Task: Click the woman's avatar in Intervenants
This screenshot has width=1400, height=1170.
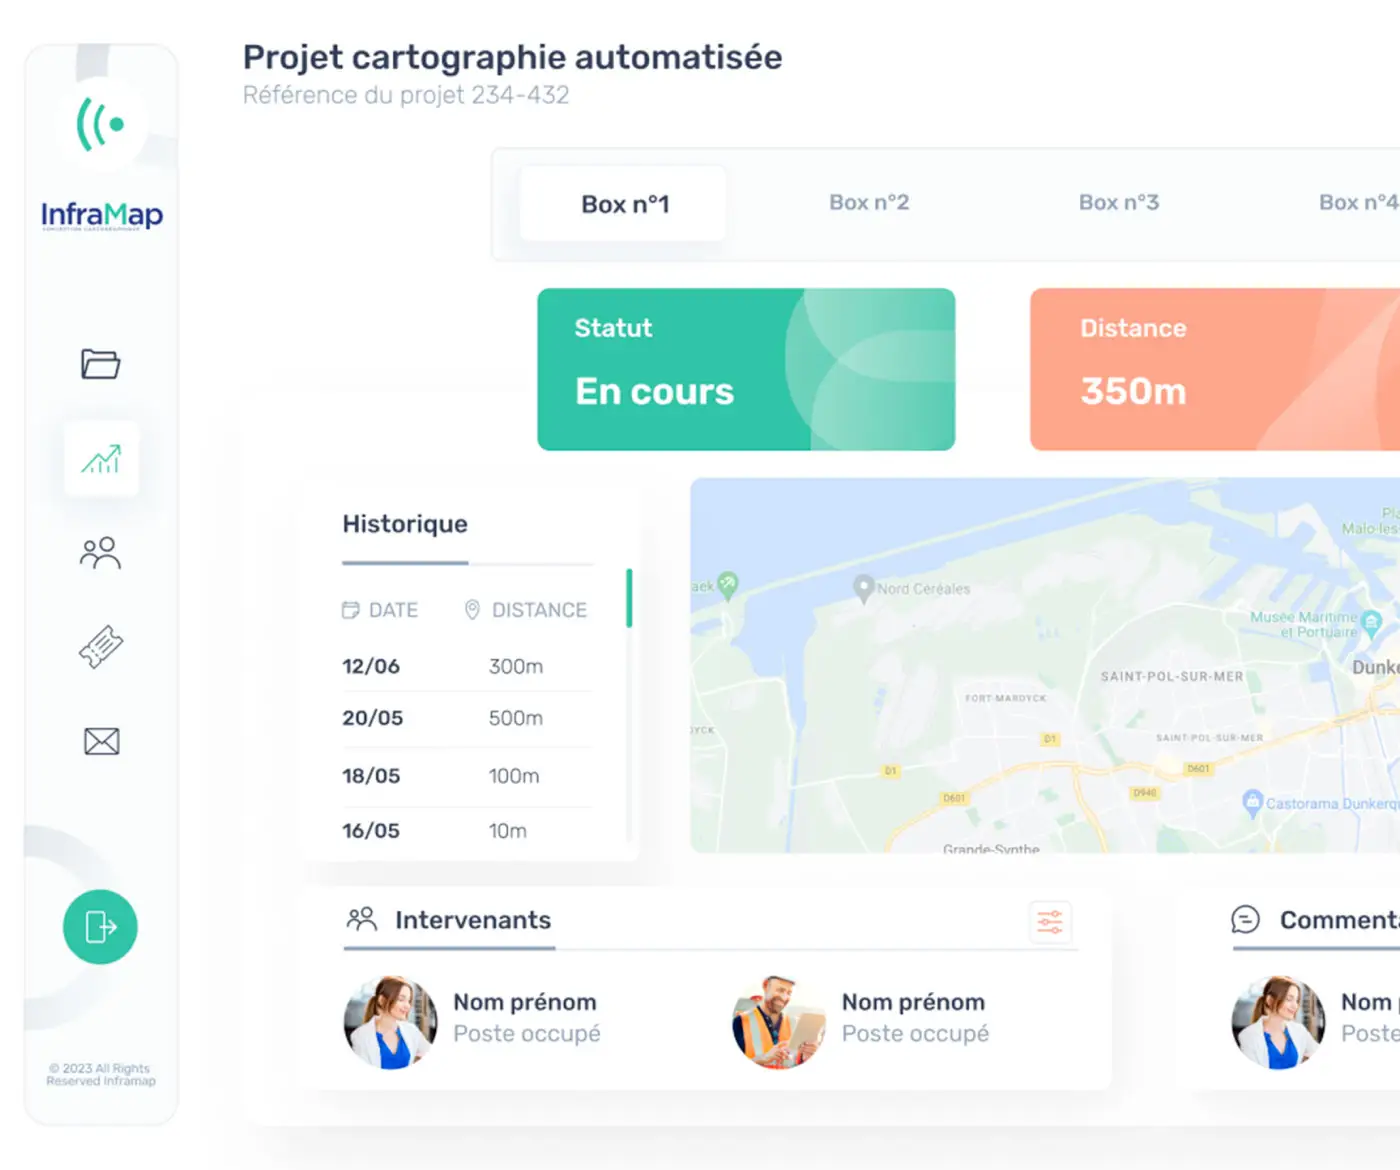Action: (390, 1022)
